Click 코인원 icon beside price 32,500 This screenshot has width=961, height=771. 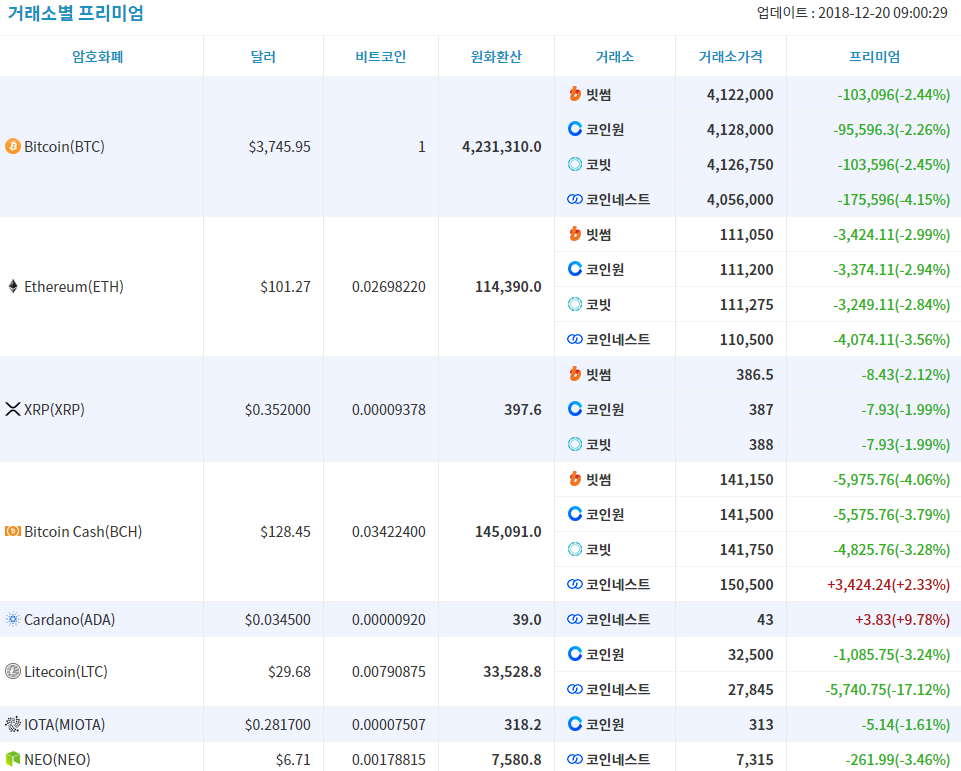[575, 653]
